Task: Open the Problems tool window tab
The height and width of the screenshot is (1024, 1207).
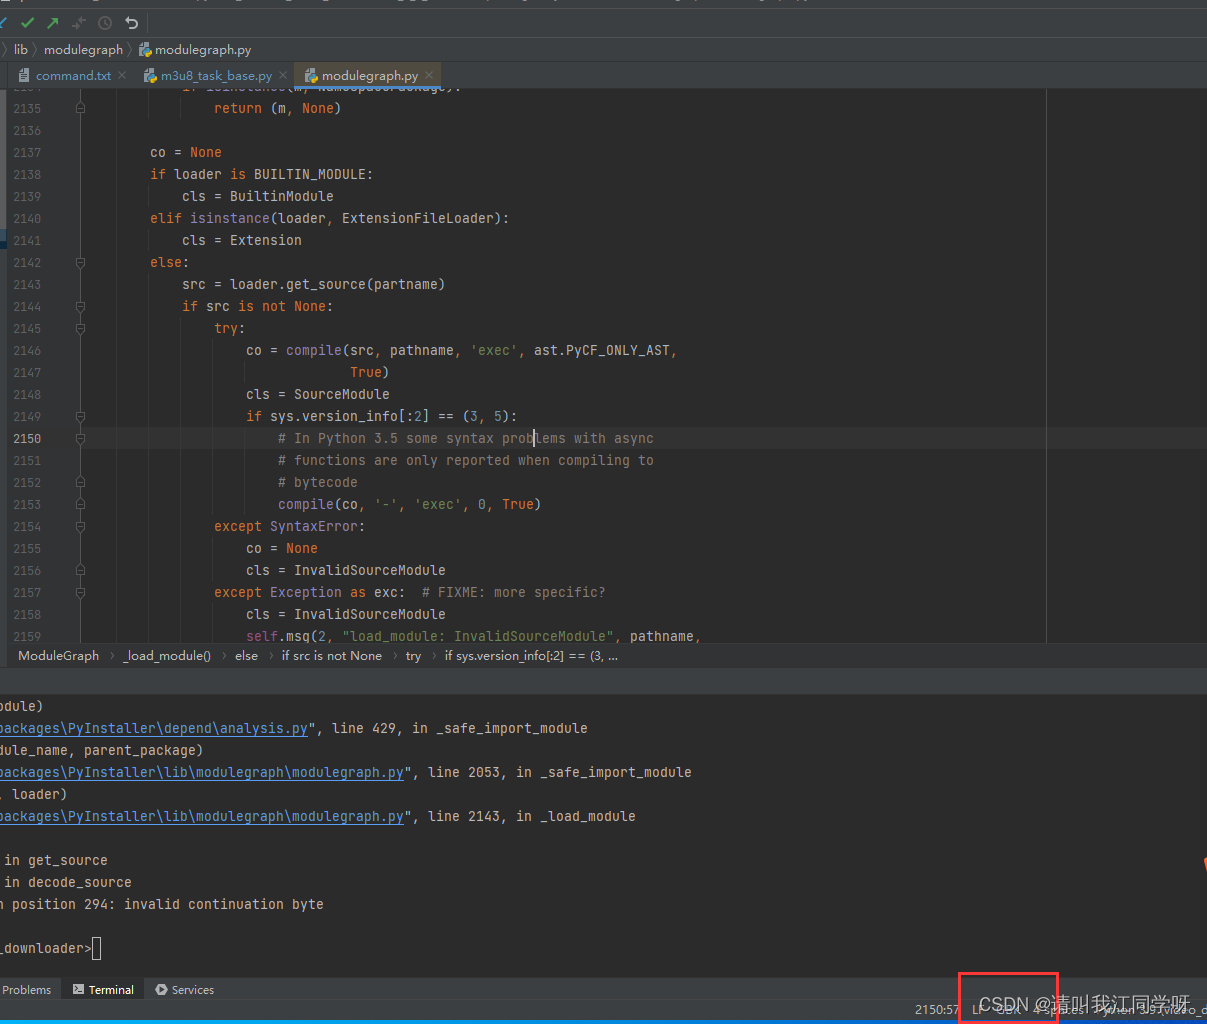Action: [28, 989]
